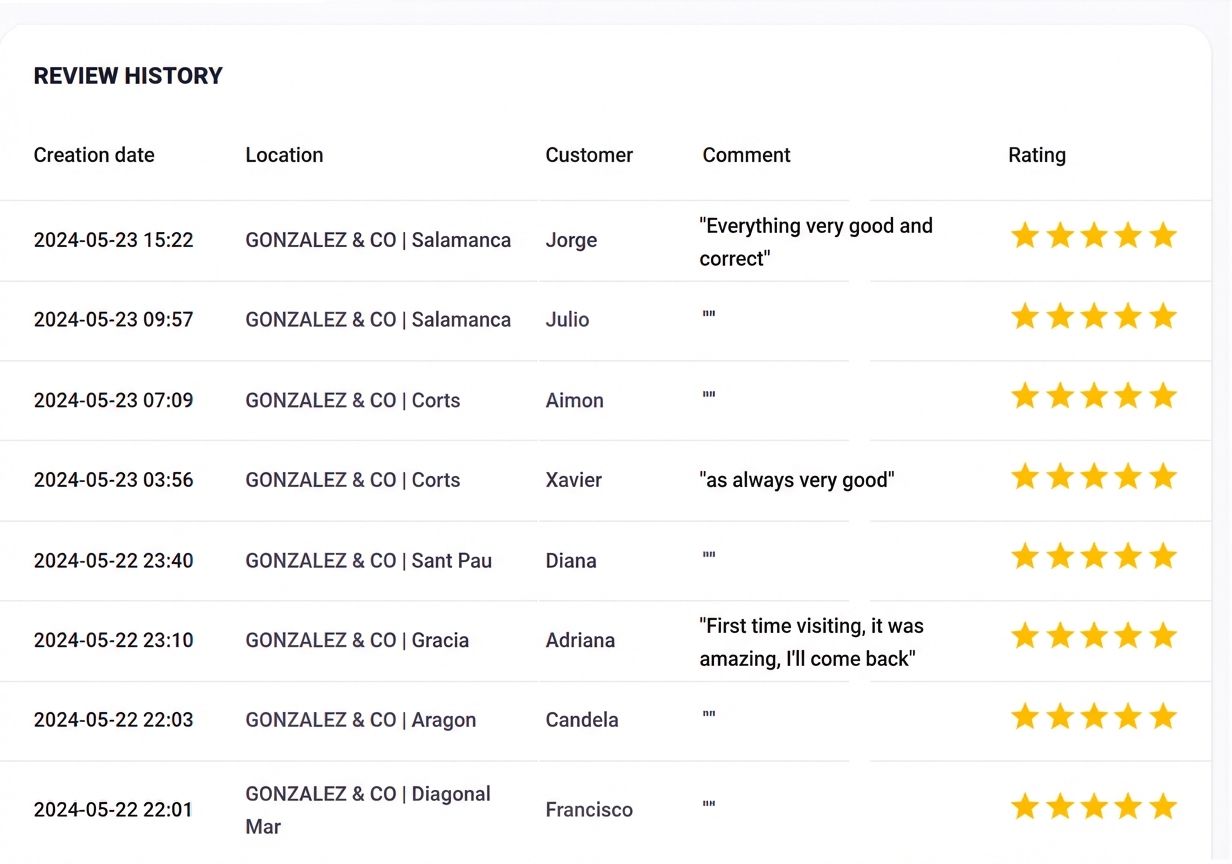Click the star rating in Jorge's review row

1093,237
